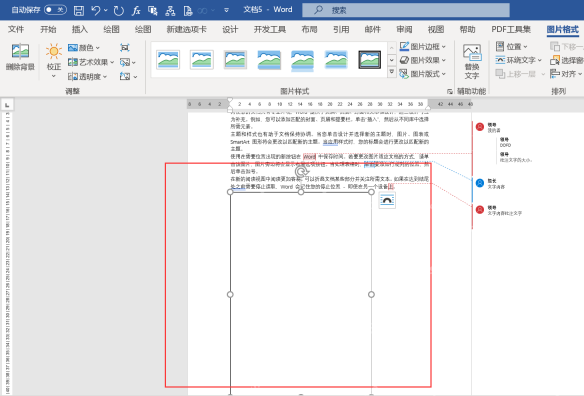This screenshot has height=396, width=584.
Task: Open the 环绕文字 Wrap Text dropdown
Action: tap(540, 60)
